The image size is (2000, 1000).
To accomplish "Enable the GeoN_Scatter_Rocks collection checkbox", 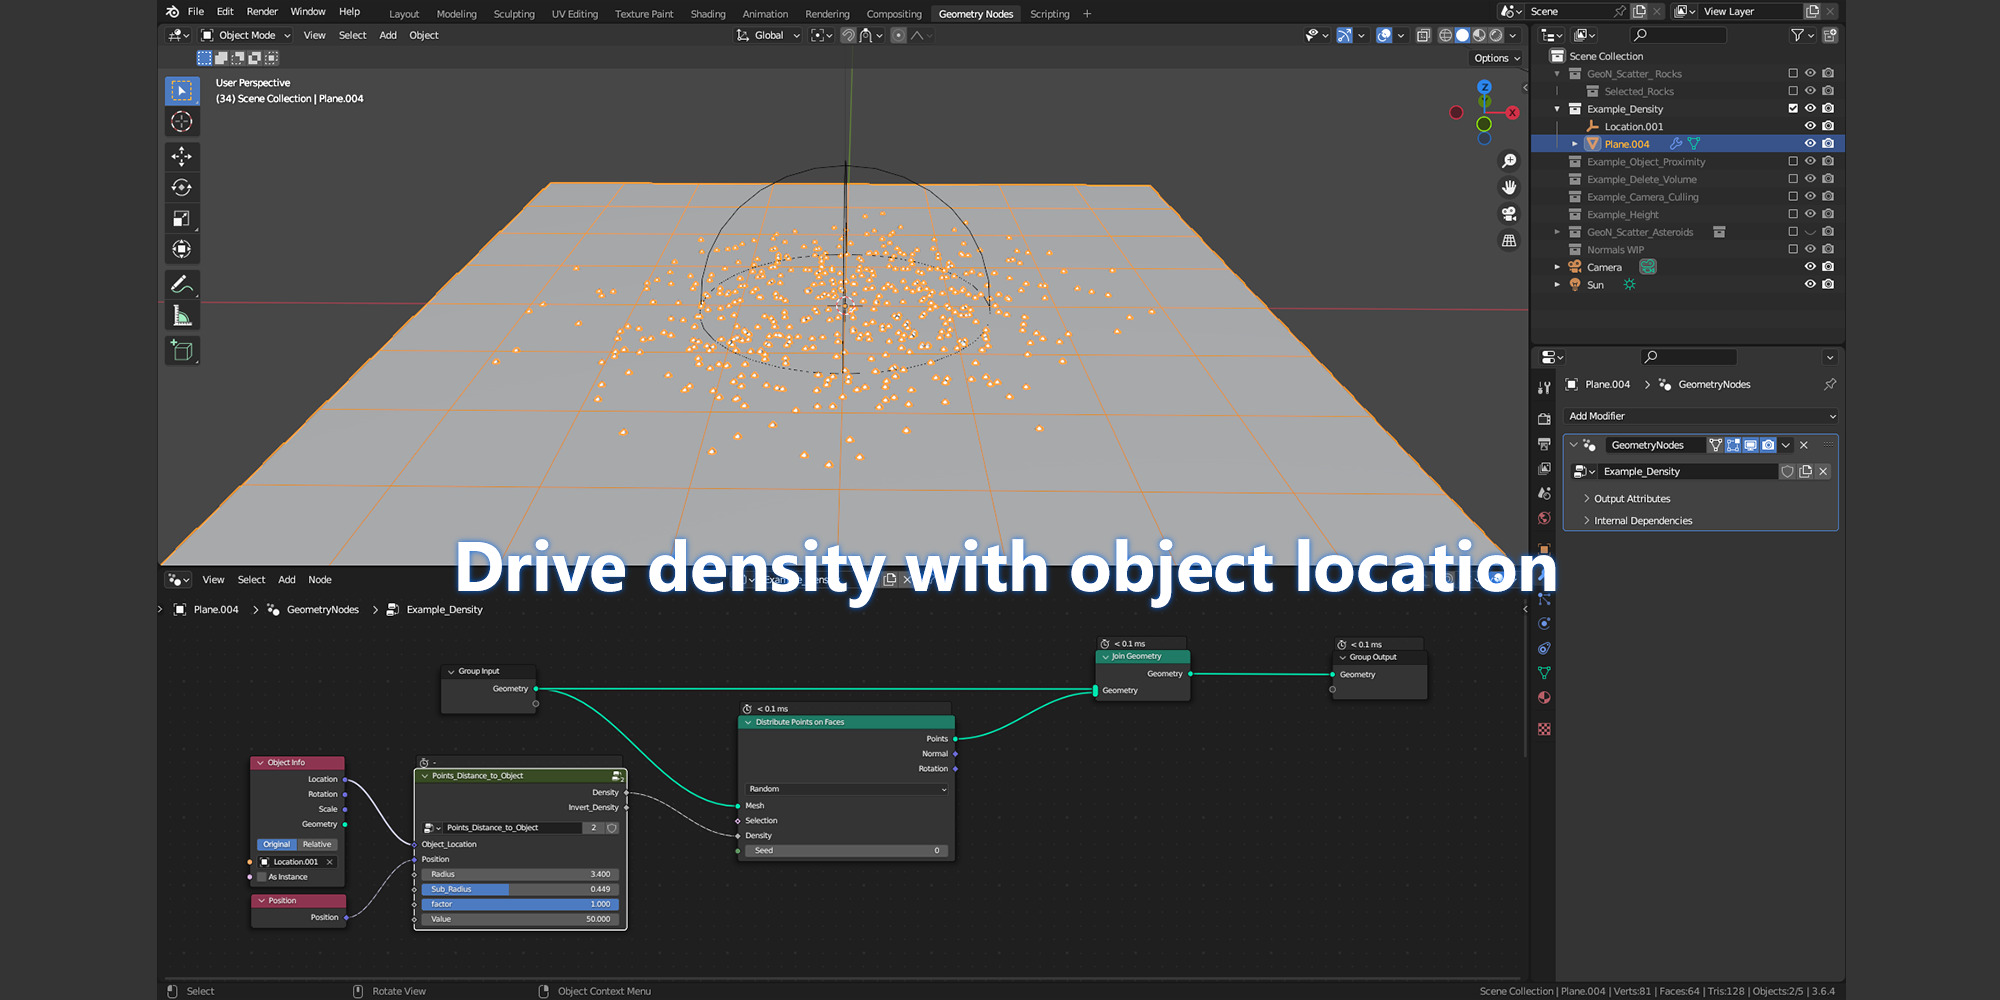I will 1793,73.
